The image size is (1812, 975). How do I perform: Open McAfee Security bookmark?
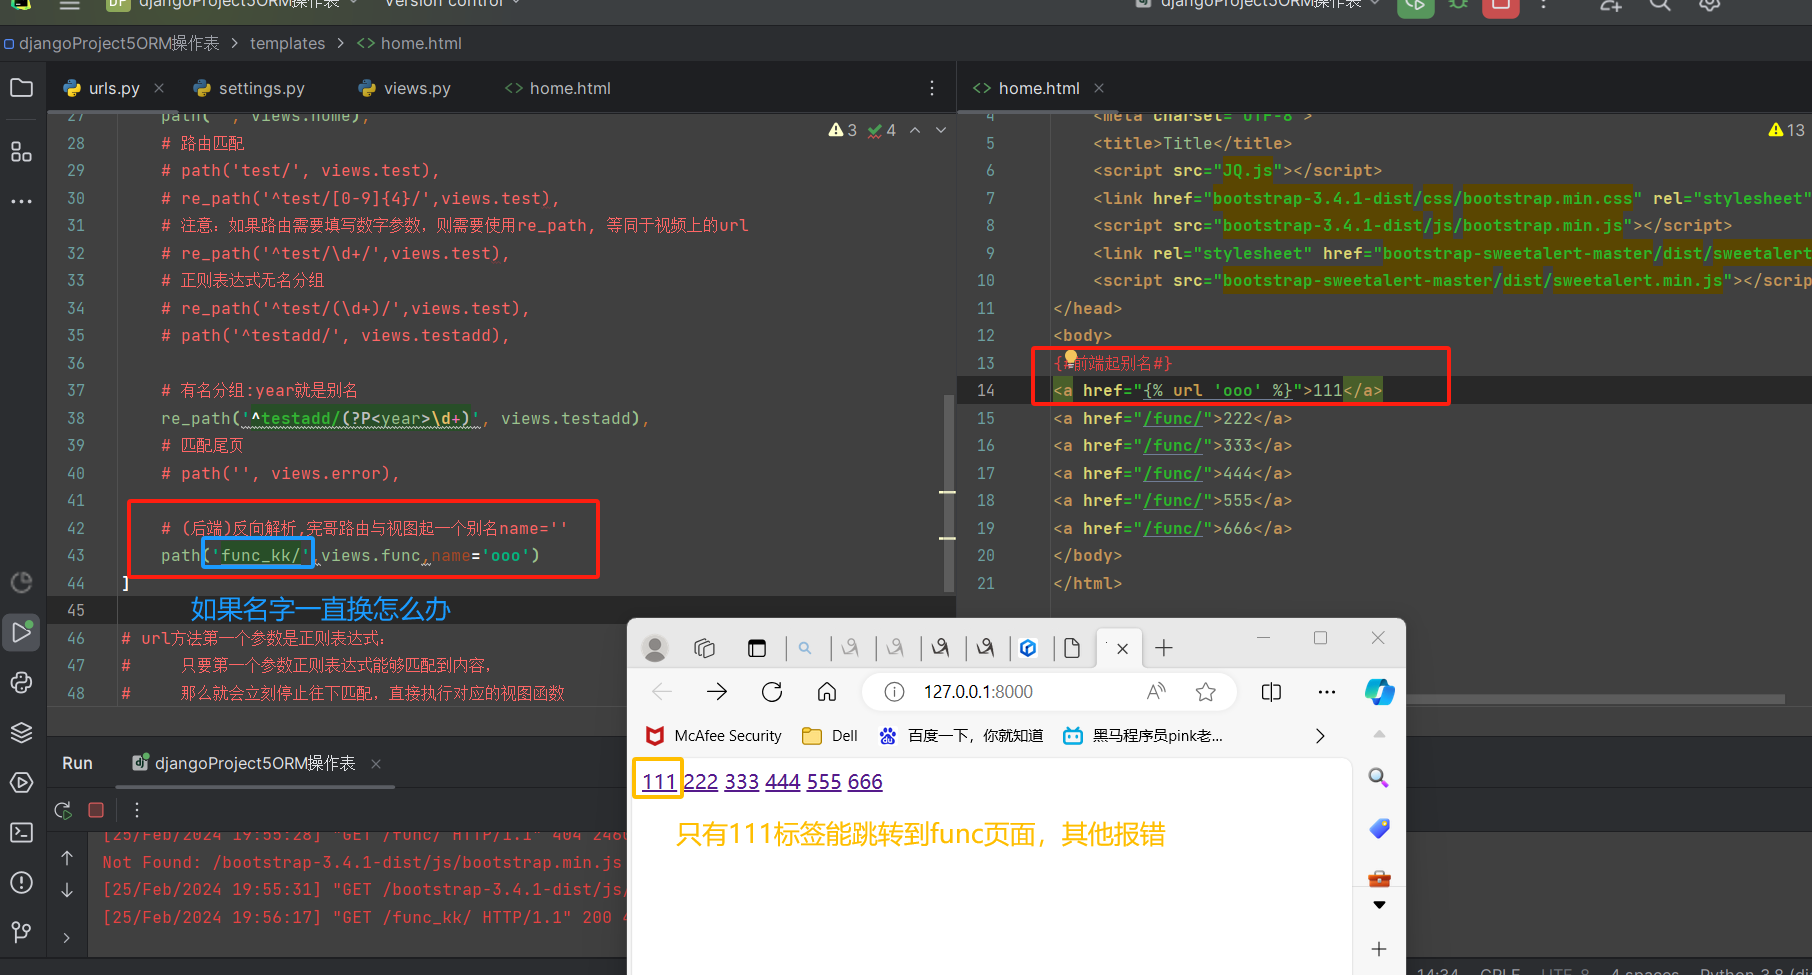click(713, 736)
